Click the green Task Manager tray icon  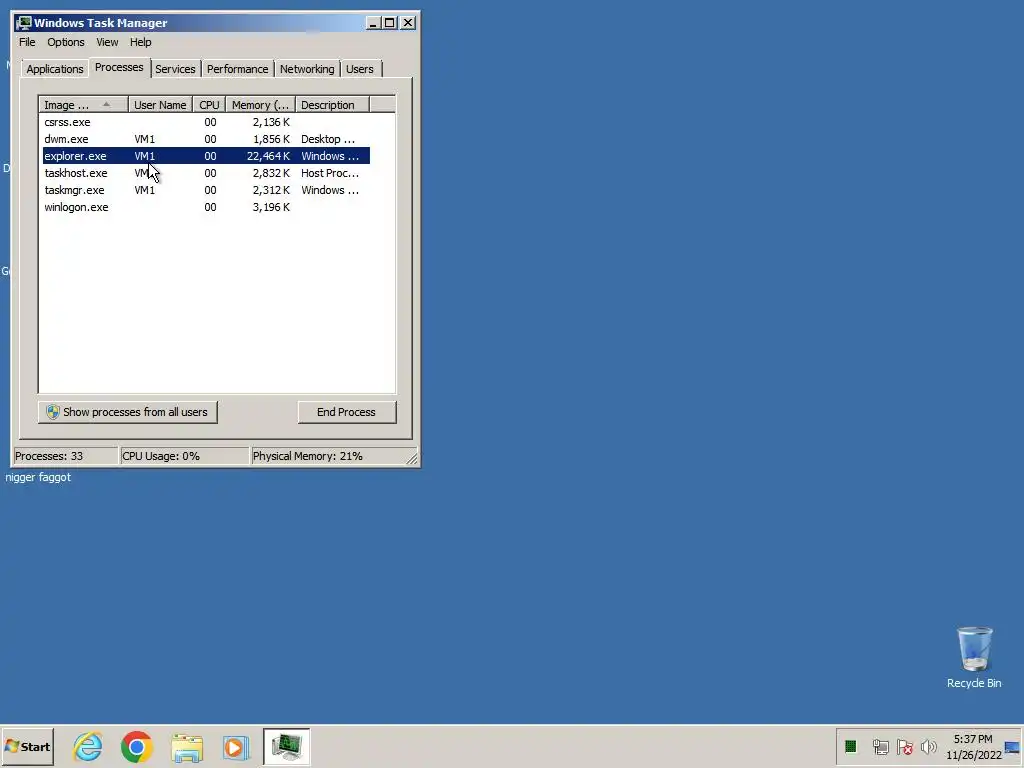850,746
